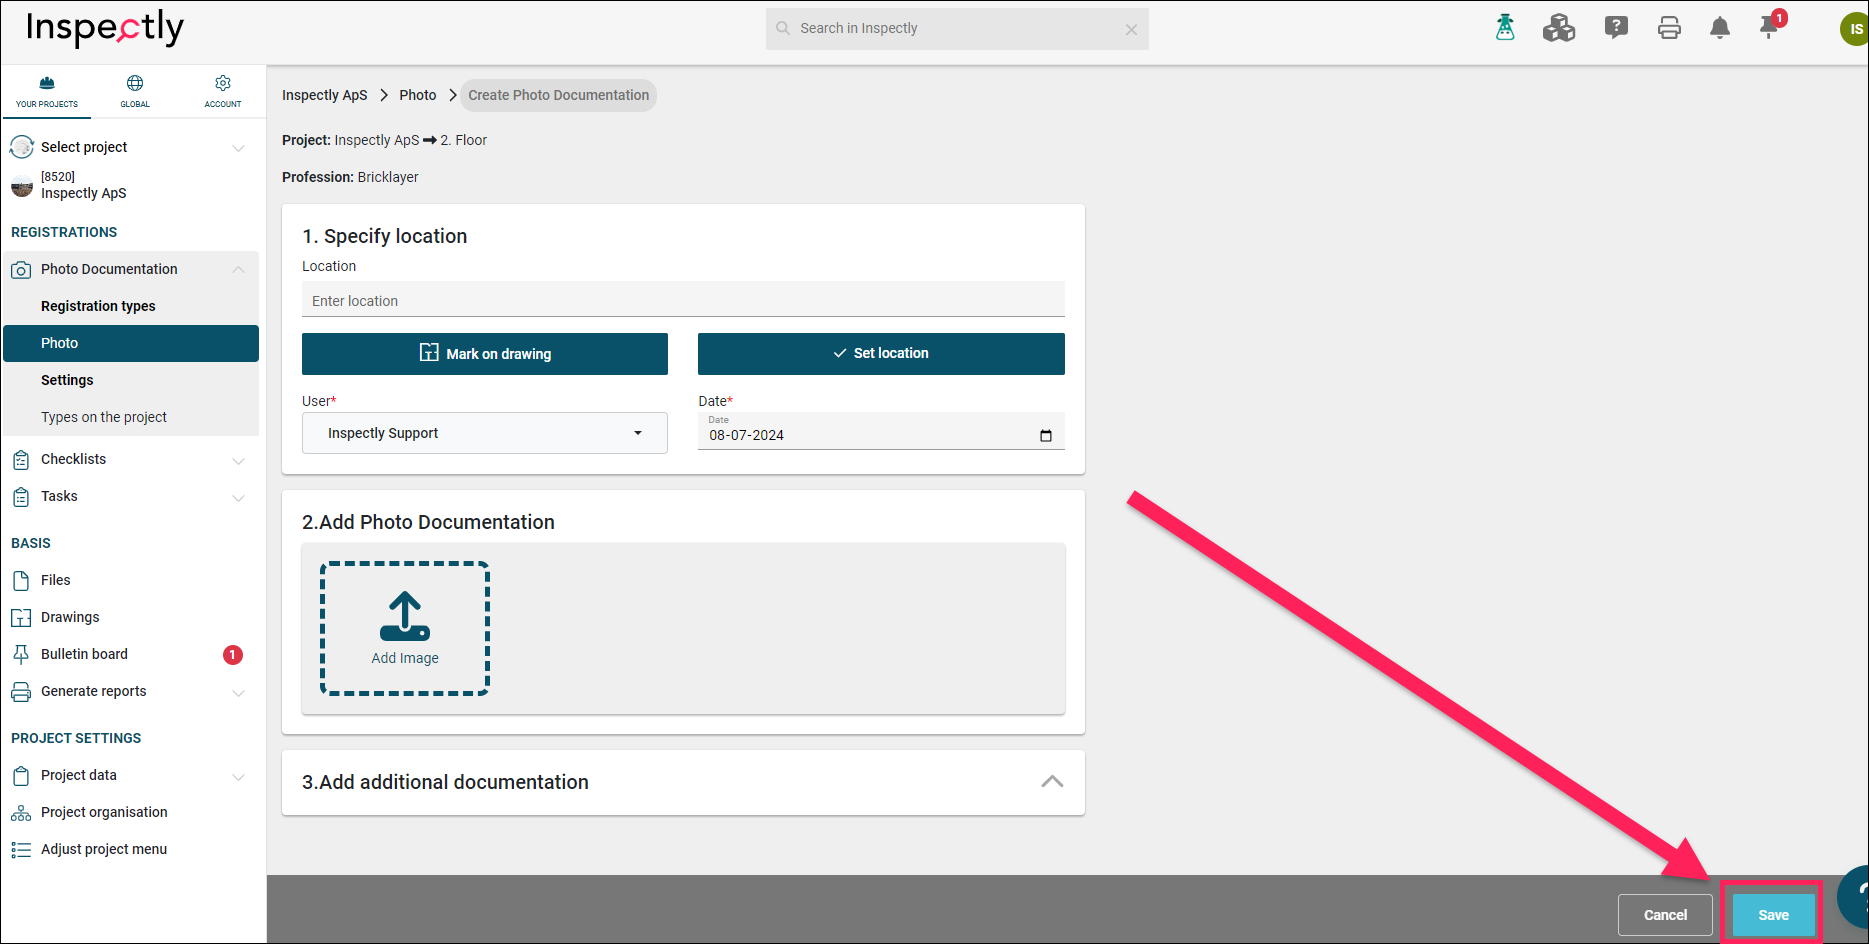This screenshot has width=1869, height=944.
Task: Click the Bulletin board pin icon
Action: [21, 655]
